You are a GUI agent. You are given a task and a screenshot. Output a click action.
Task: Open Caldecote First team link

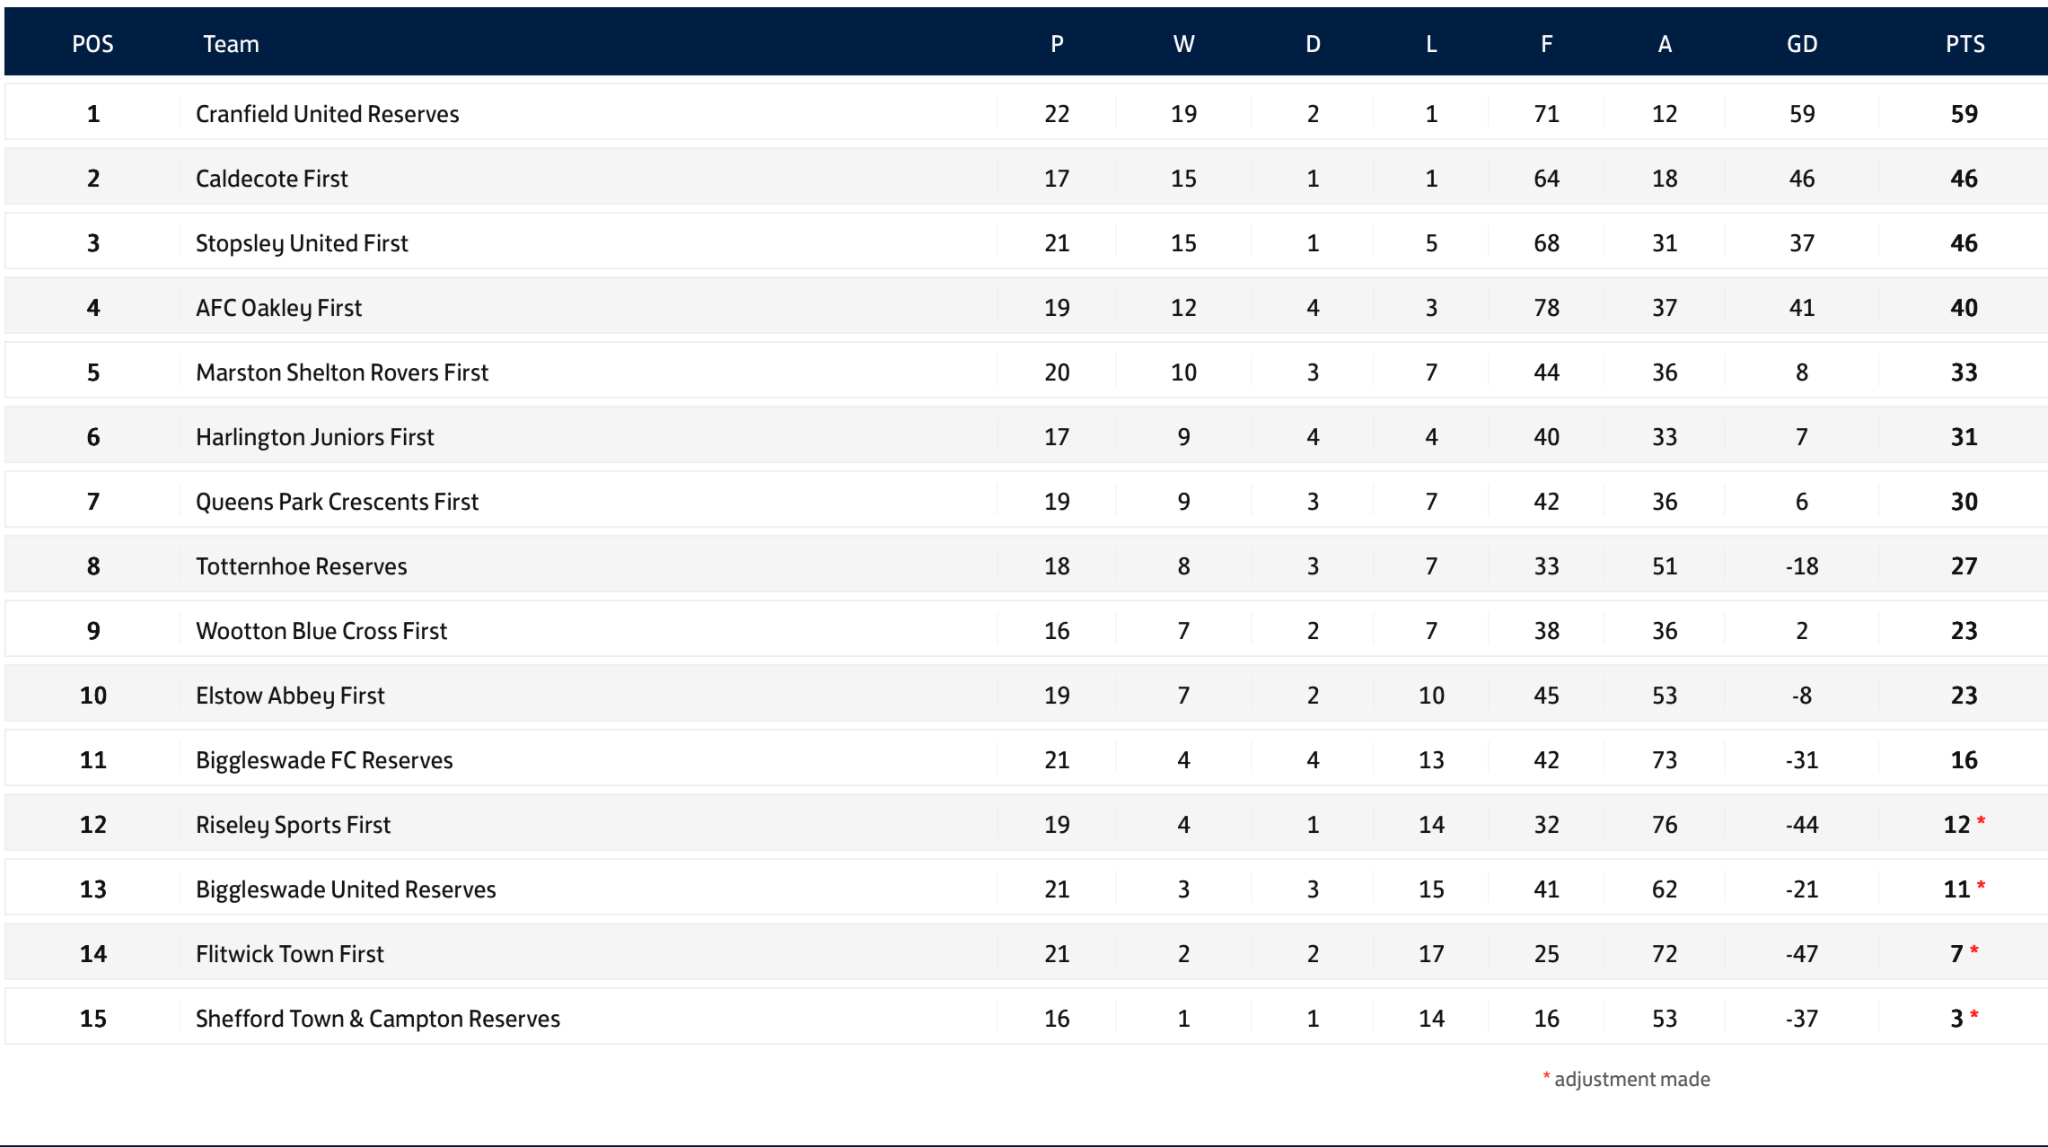(x=272, y=179)
